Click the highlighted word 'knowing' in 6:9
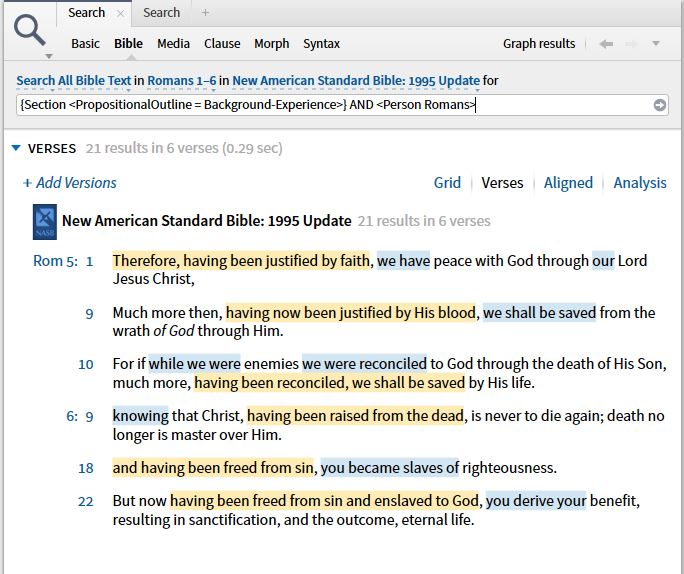 140,416
